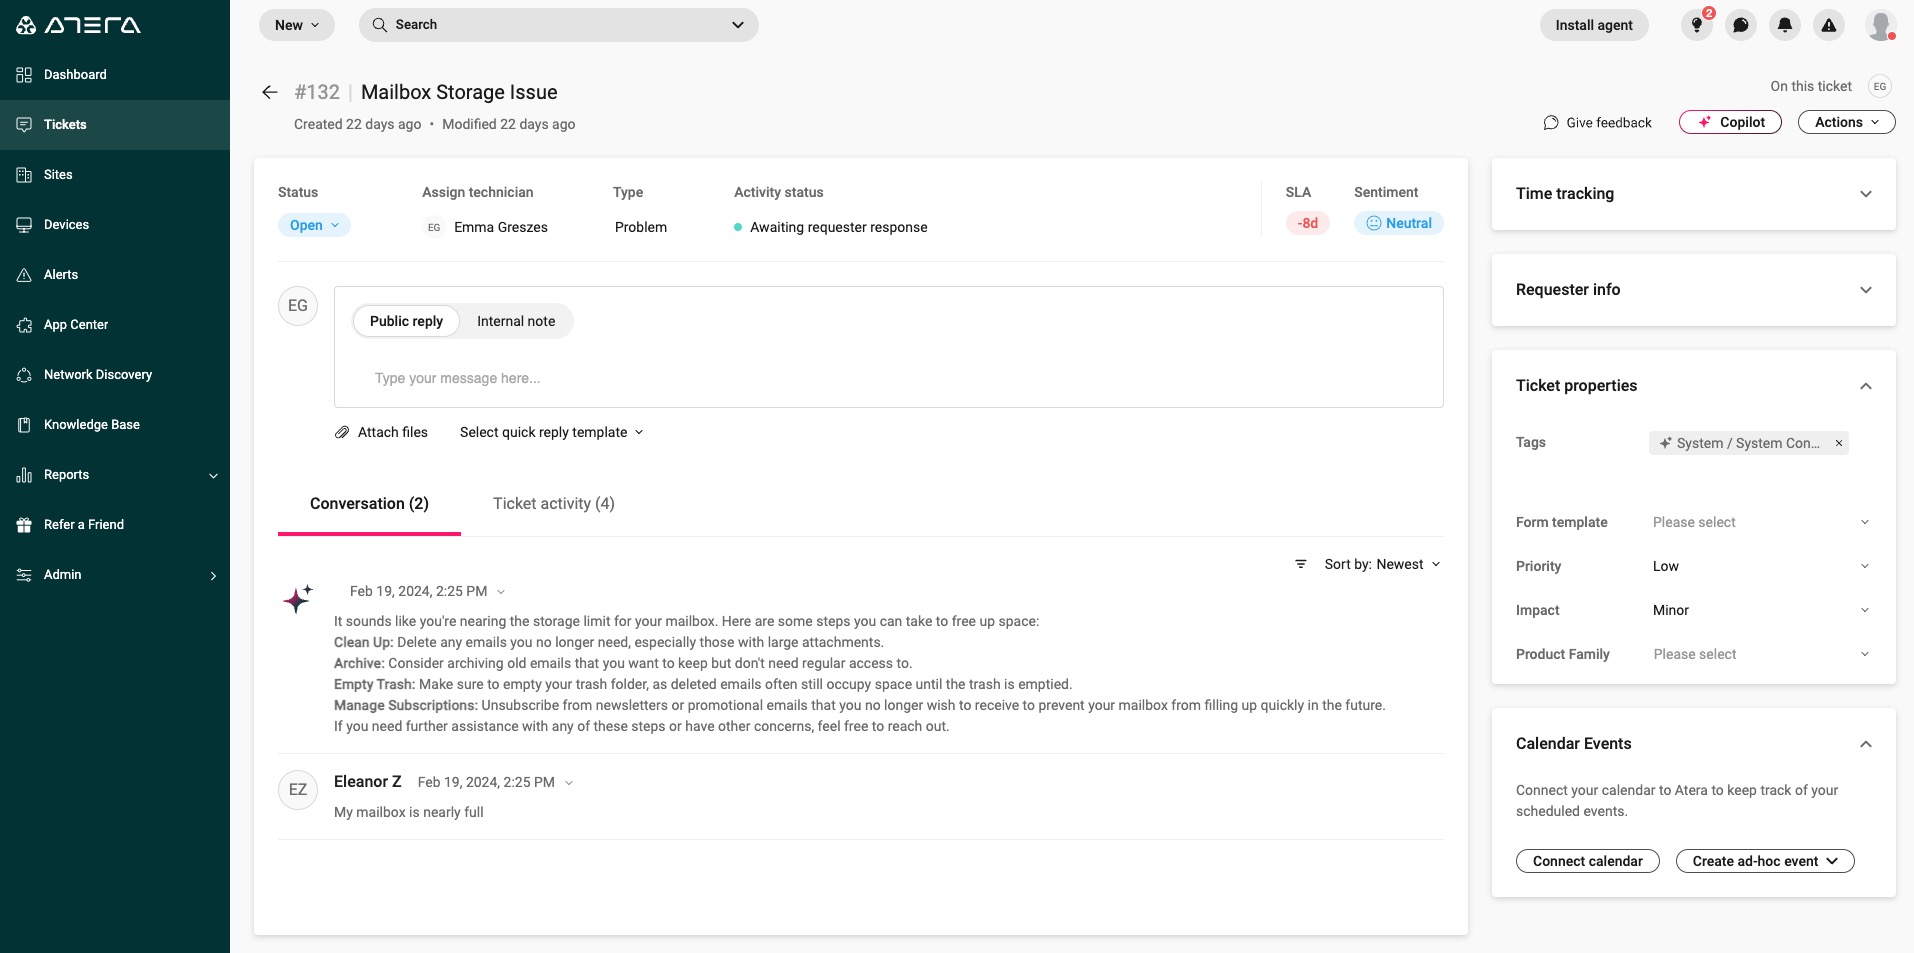Open Create ad-hoc event button
The height and width of the screenshot is (953, 1914).
(1765, 861)
